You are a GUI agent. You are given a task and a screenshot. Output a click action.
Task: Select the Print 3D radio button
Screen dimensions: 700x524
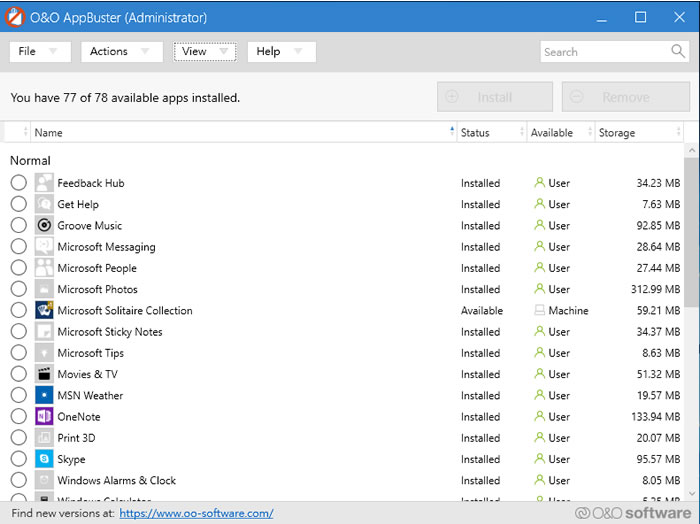(x=19, y=438)
